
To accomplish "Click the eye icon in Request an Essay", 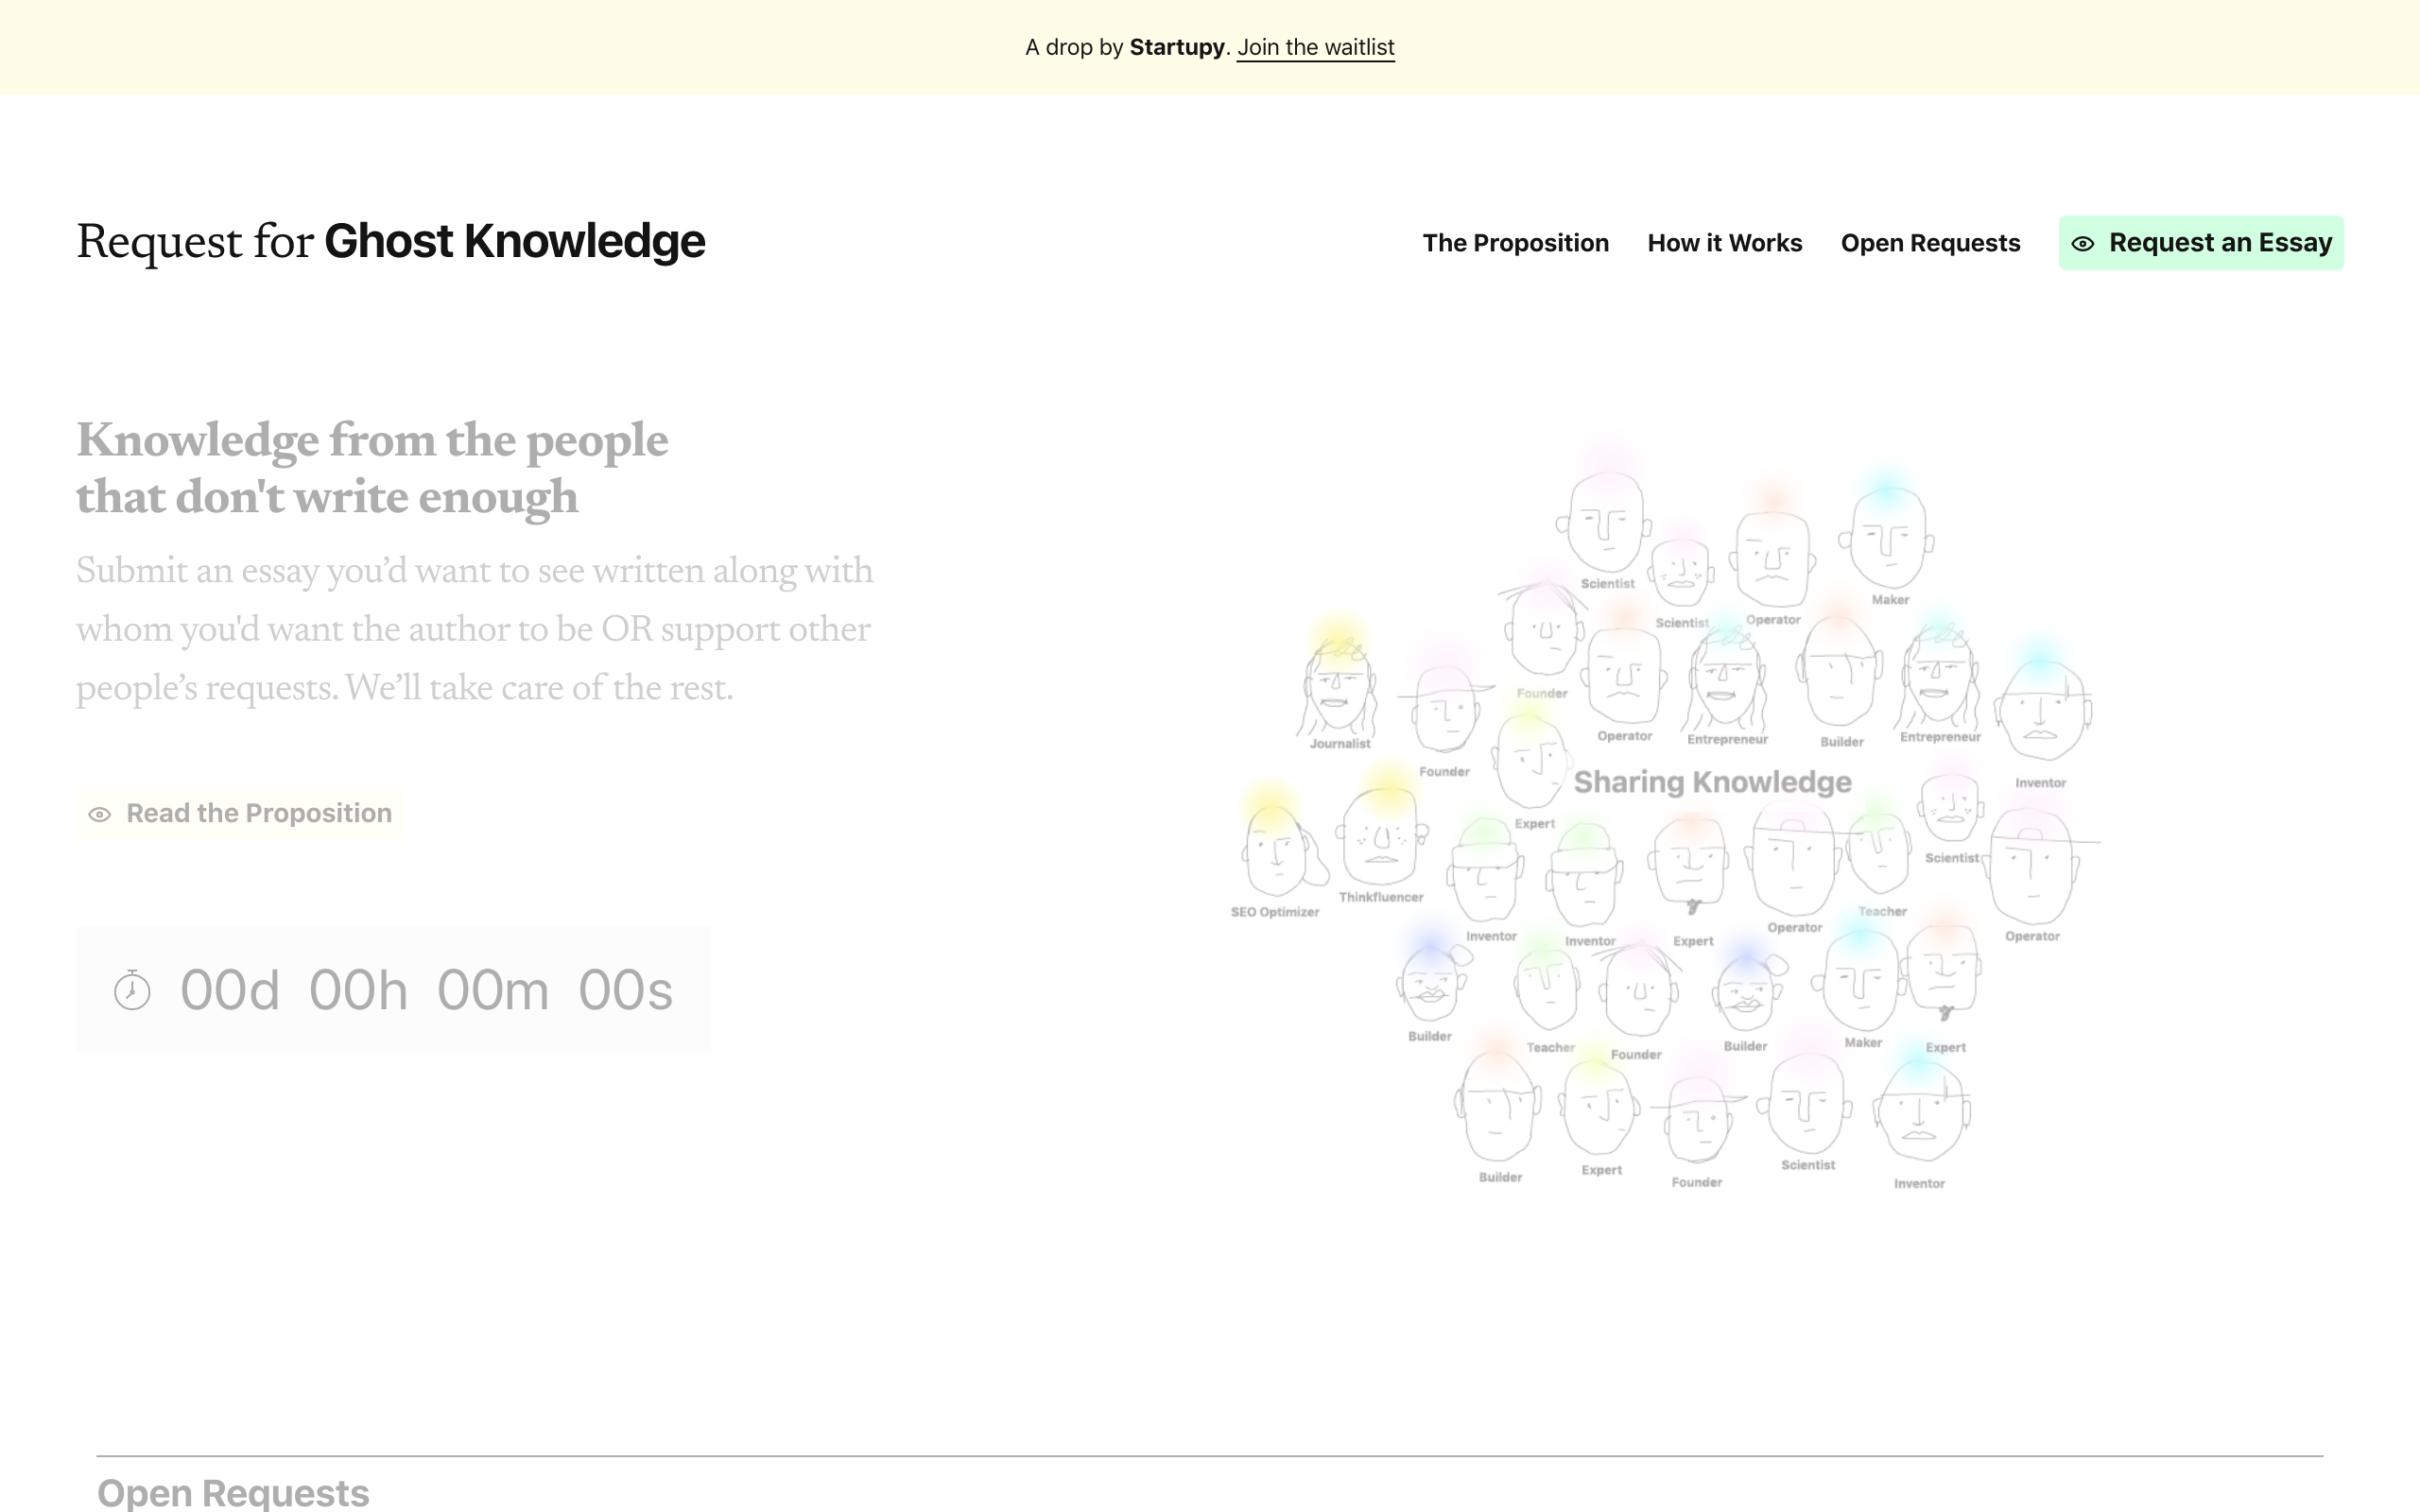I will [x=2082, y=244].
